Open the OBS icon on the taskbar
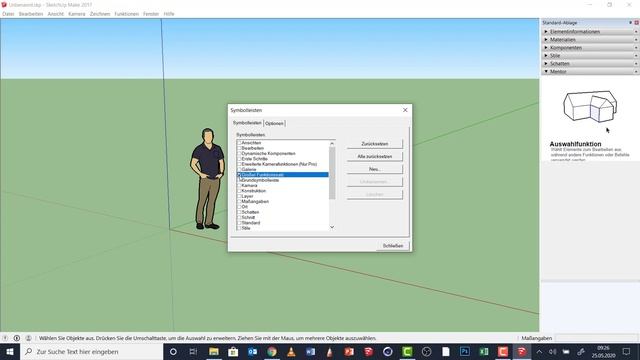The width and height of the screenshot is (640, 360). (x=427, y=351)
